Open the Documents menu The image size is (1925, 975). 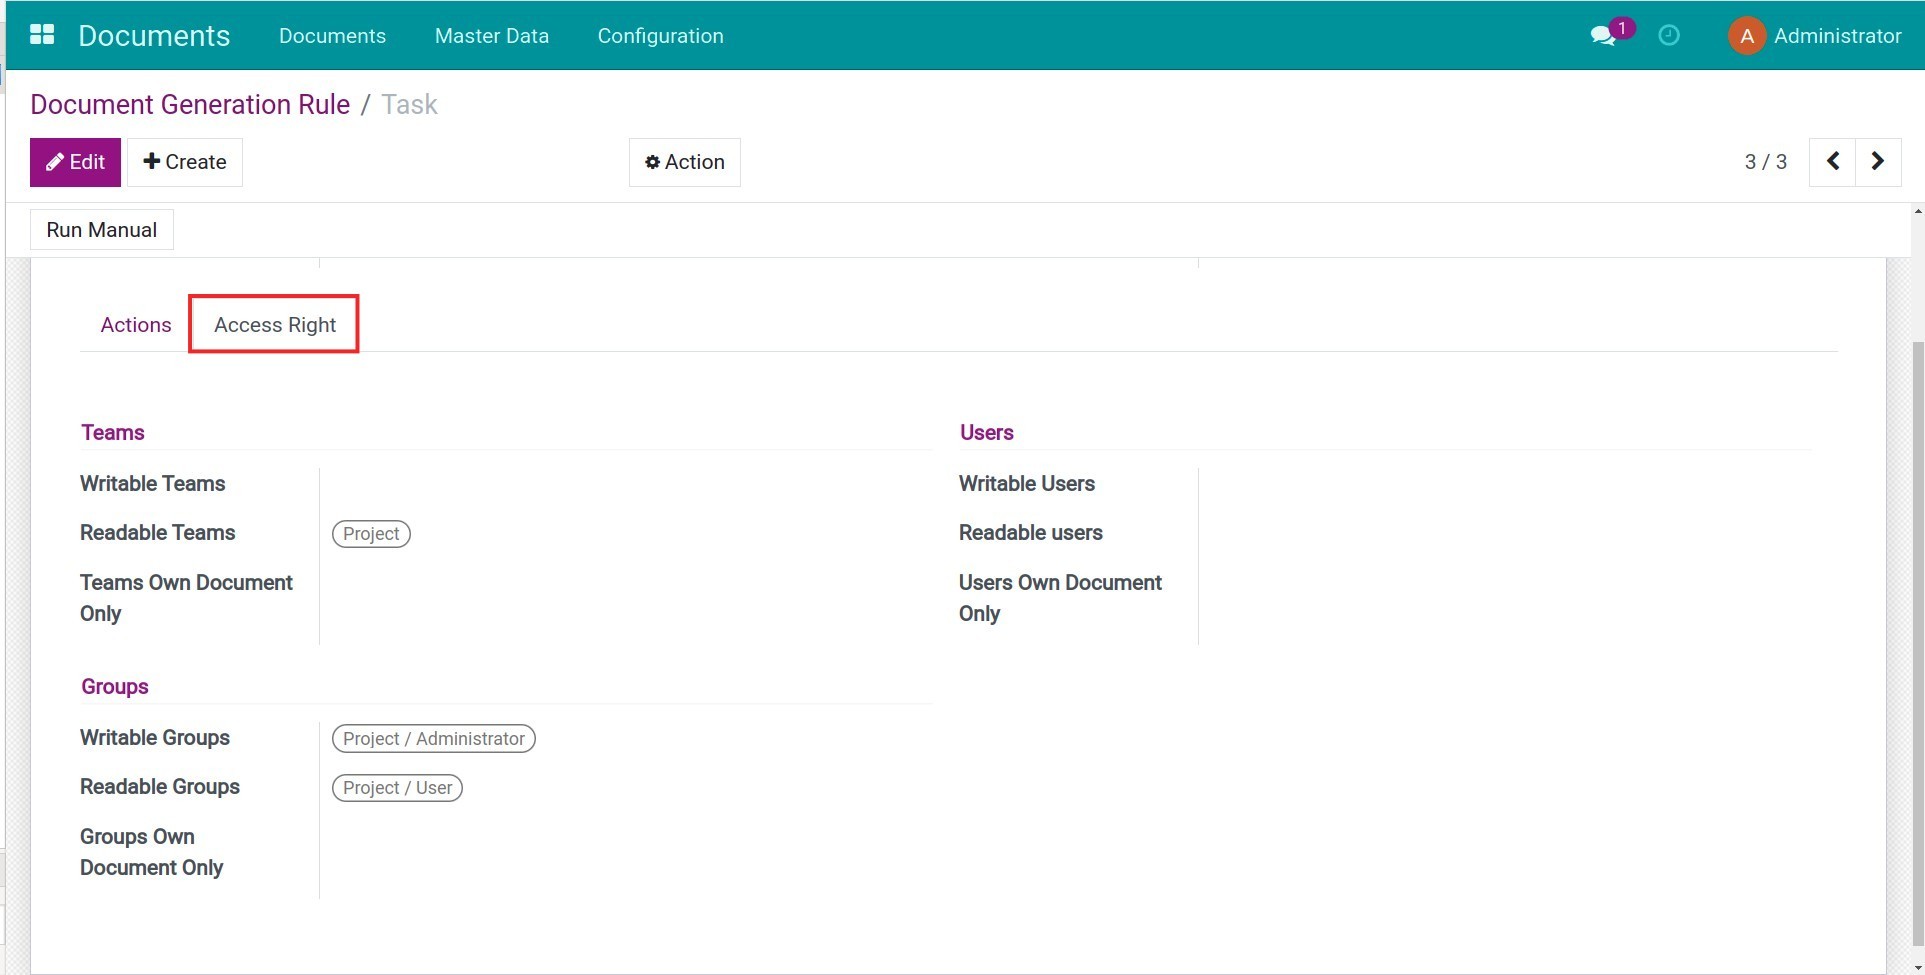[x=333, y=35]
